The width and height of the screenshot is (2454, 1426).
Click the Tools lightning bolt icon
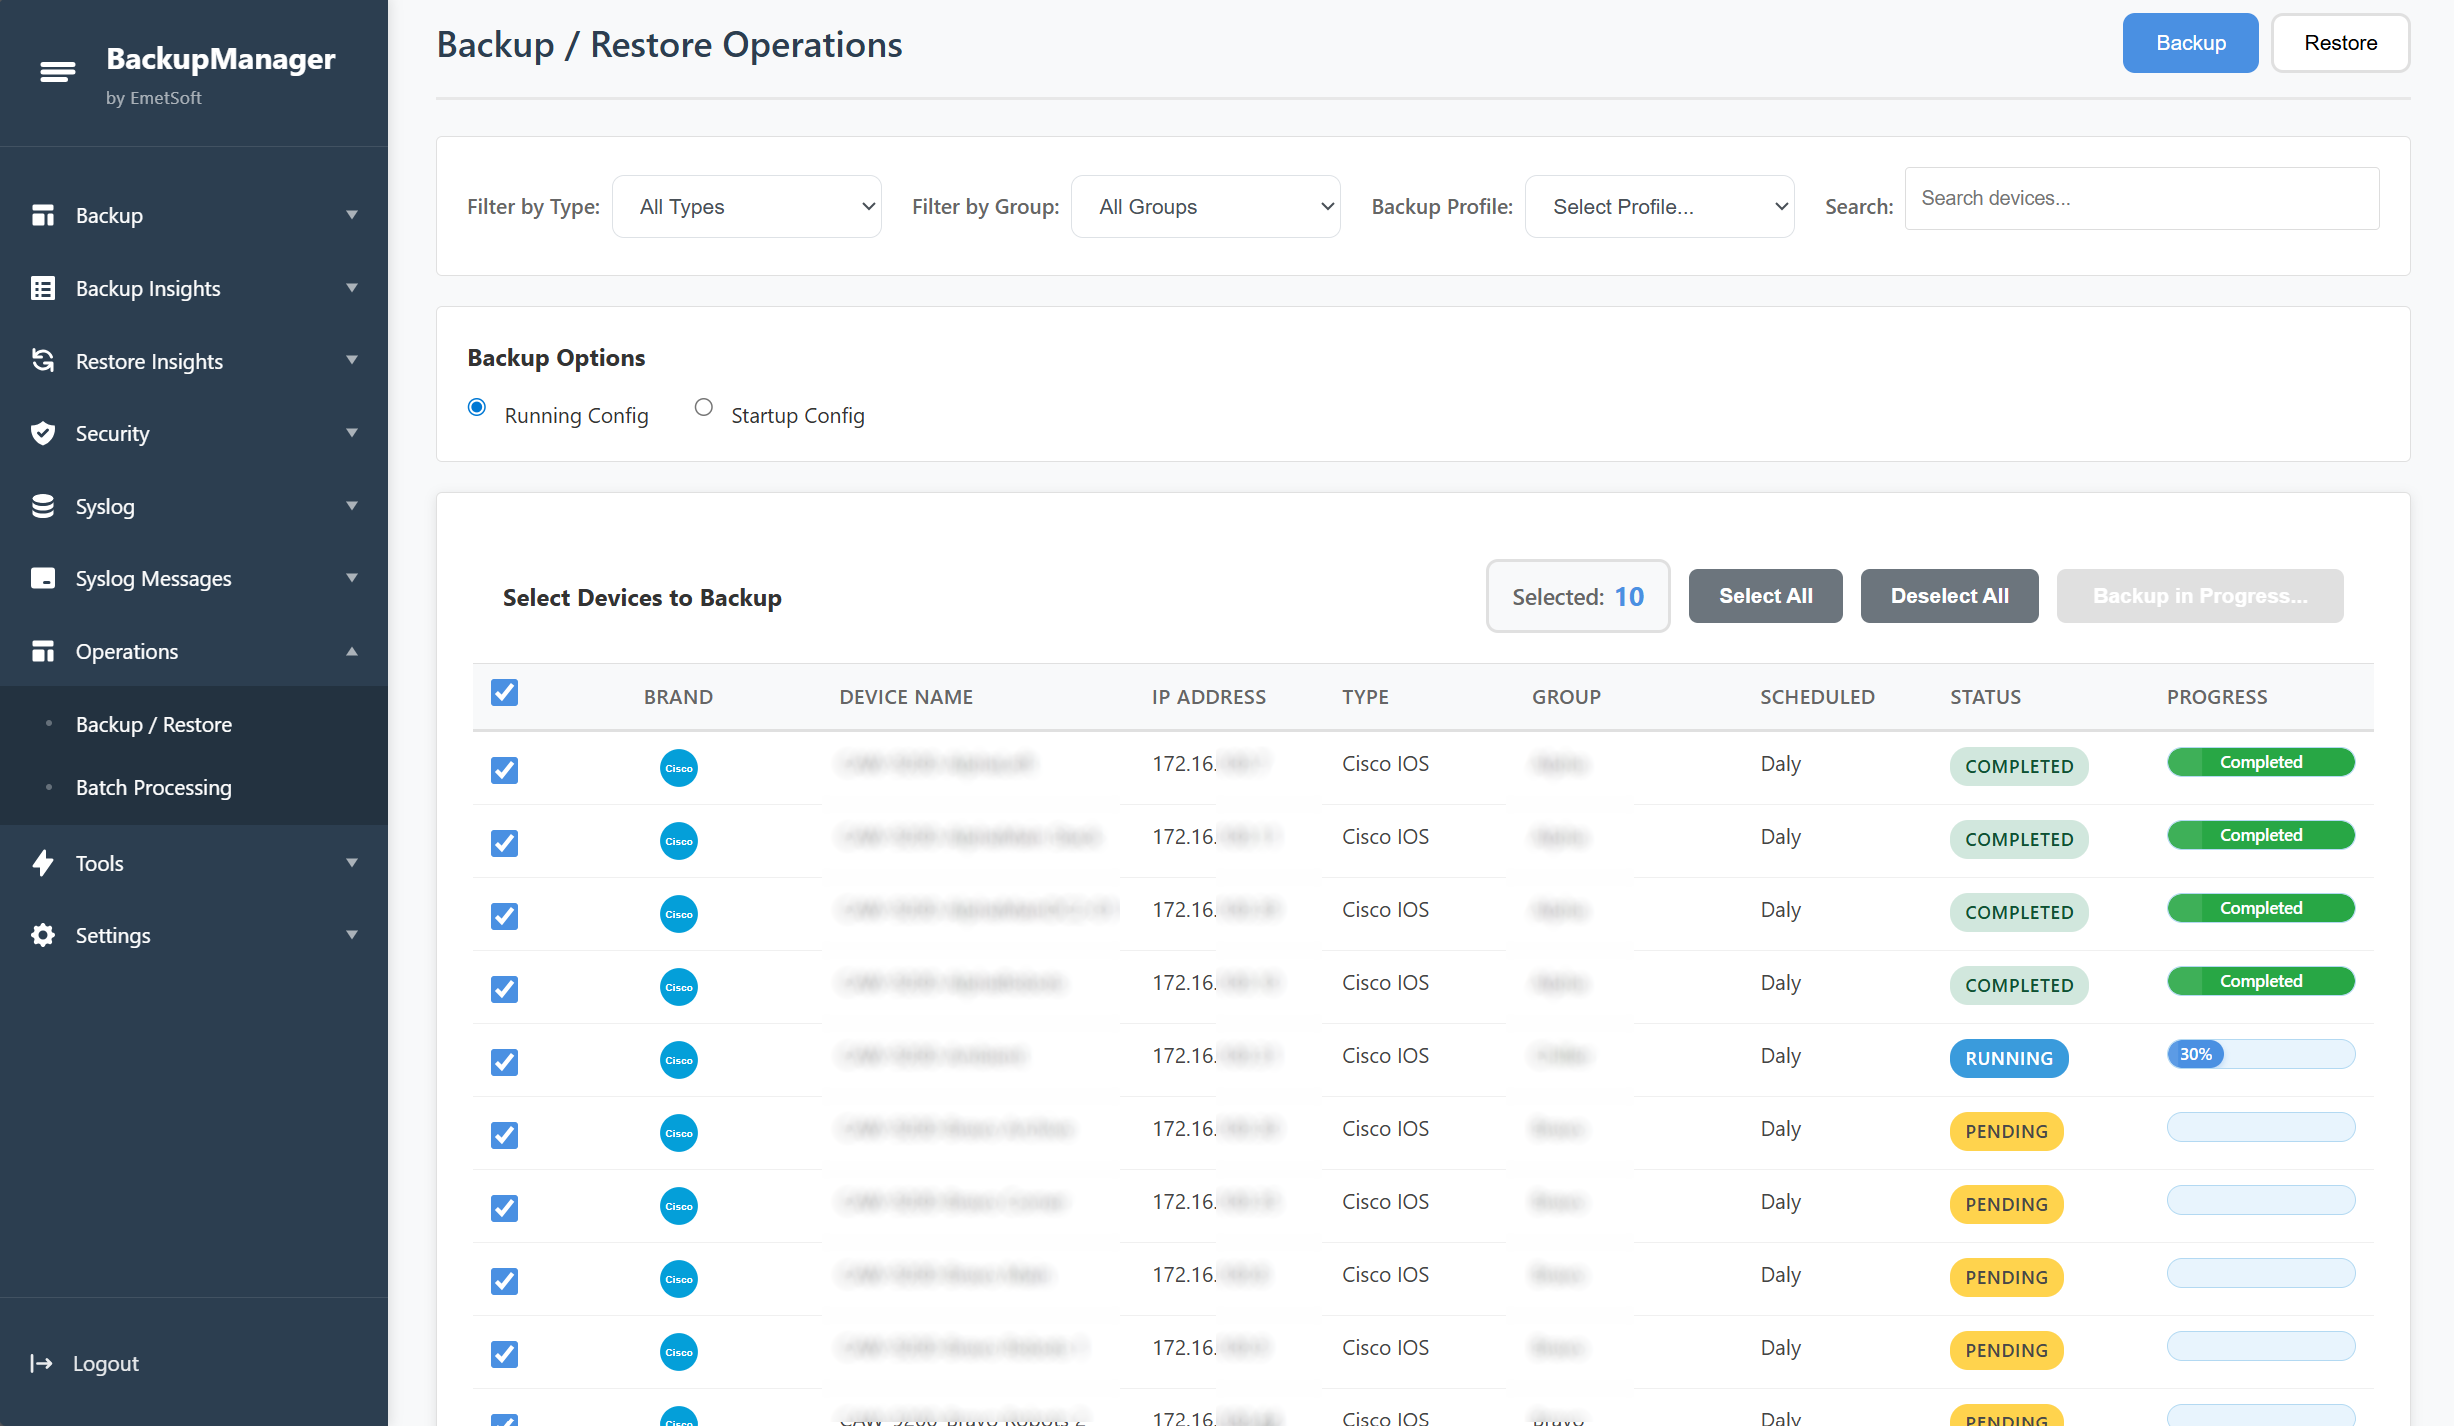(x=43, y=863)
